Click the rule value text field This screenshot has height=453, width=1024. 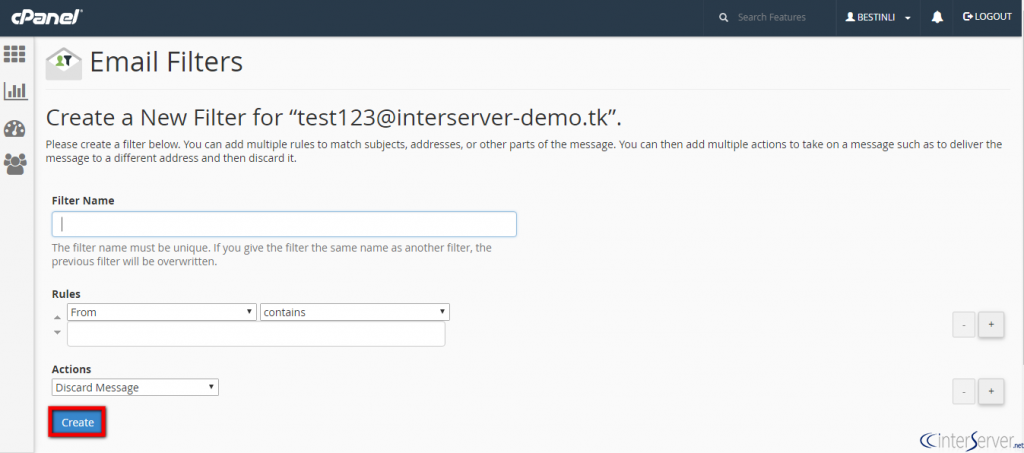click(256, 334)
